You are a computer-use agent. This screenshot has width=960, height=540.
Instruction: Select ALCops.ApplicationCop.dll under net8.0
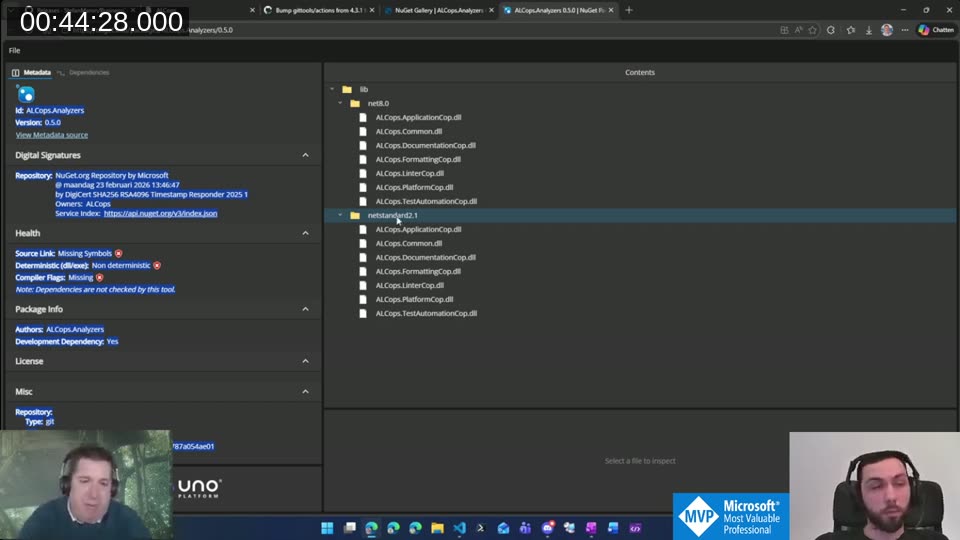(418, 118)
